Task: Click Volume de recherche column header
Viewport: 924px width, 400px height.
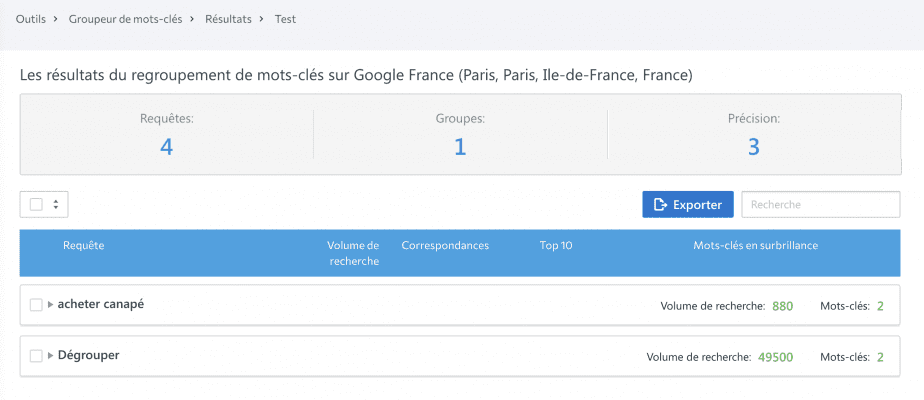Action: pyautogui.click(x=353, y=253)
